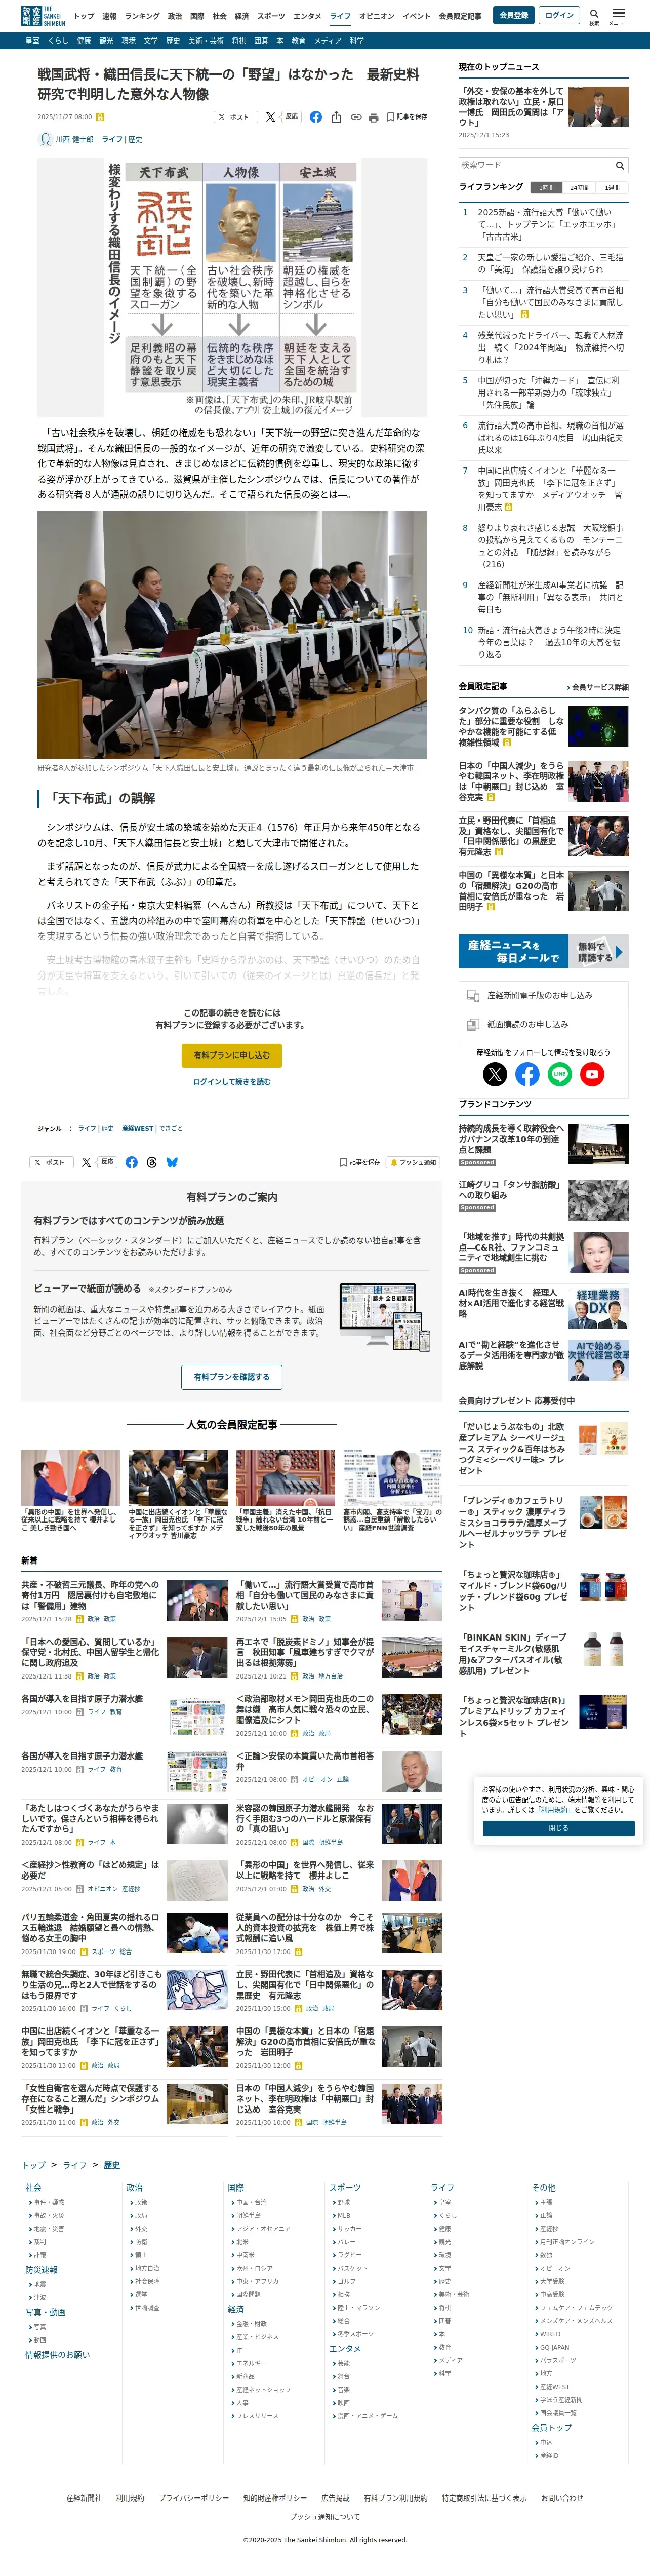Open 産経WEST genre tag

coord(137,1128)
